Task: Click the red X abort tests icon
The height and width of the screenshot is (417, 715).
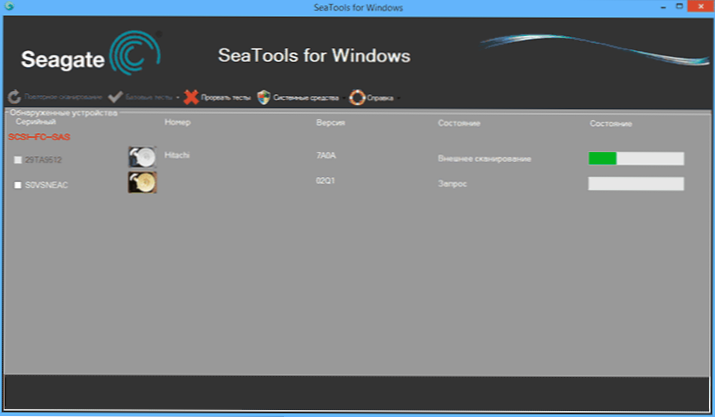Action: coord(191,97)
